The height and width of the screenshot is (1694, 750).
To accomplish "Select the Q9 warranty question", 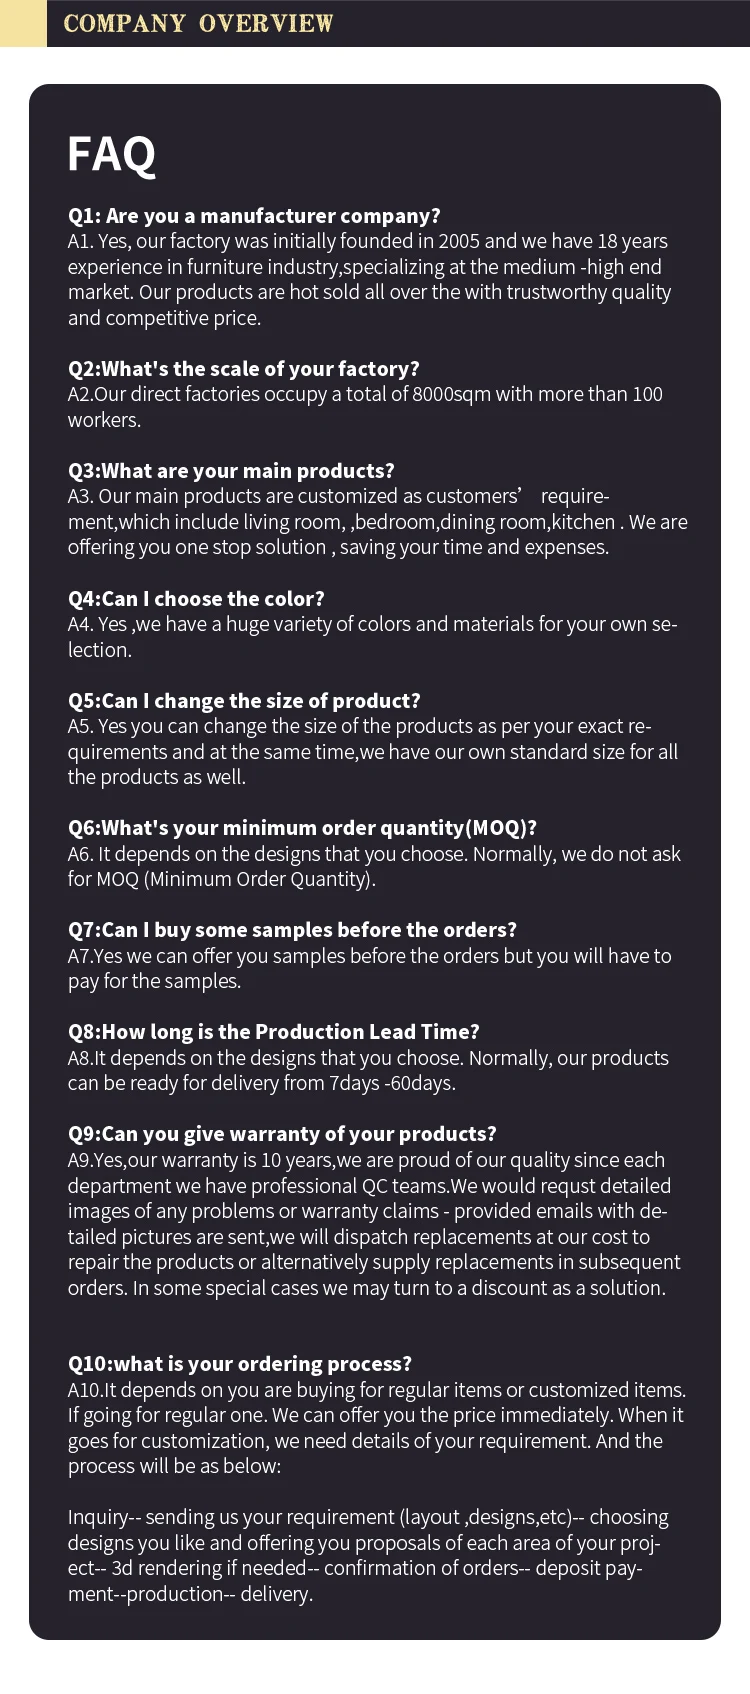I will [x=282, y=1134].
